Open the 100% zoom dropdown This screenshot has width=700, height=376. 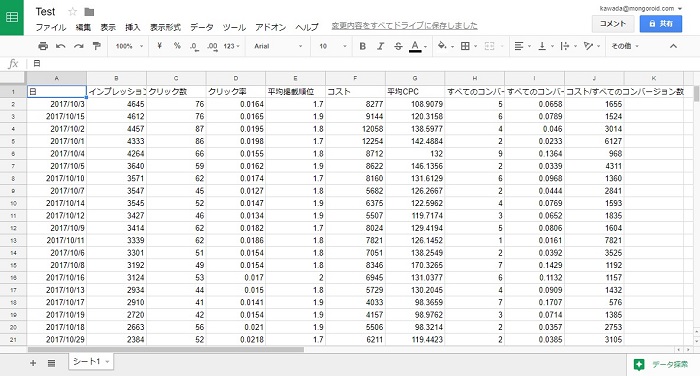coord(129,46)
